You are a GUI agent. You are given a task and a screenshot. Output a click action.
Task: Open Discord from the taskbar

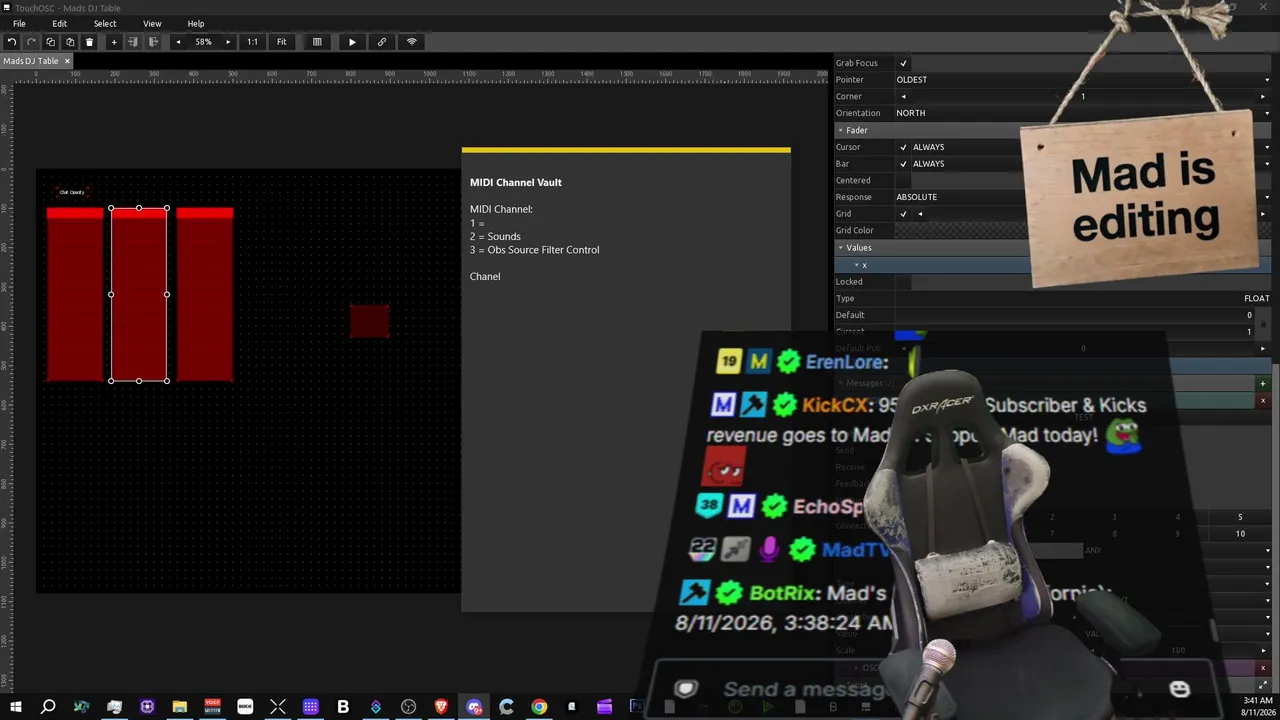tap(474, 707)
